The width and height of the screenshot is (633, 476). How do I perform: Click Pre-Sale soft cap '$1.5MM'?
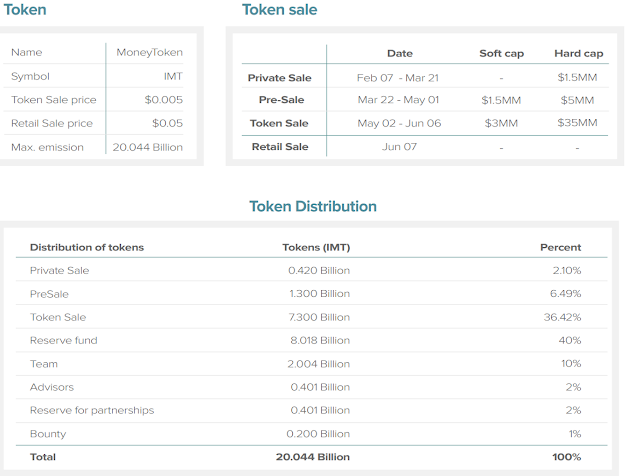(x=501, y=100)
